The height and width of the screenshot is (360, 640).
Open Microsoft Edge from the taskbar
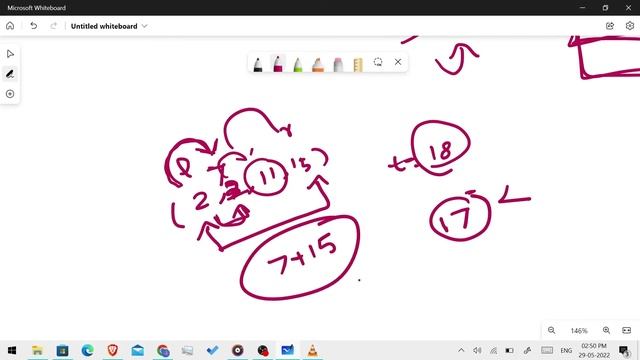[x=87, y=350]
